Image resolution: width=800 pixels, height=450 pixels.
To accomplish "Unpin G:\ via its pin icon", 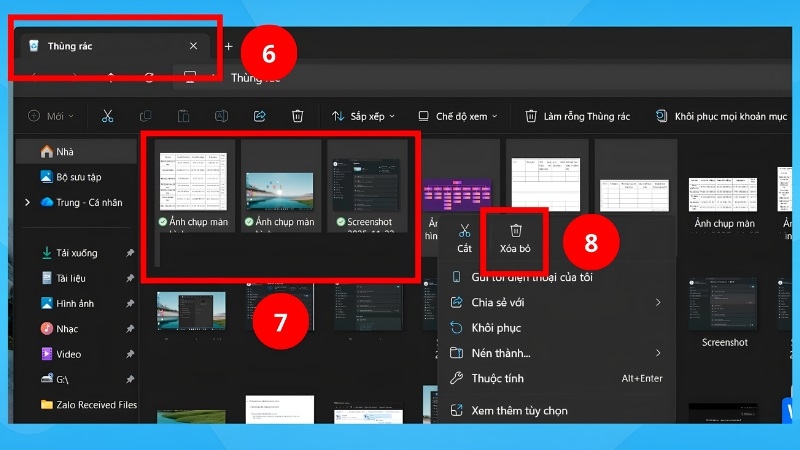I will click(130, 379).
